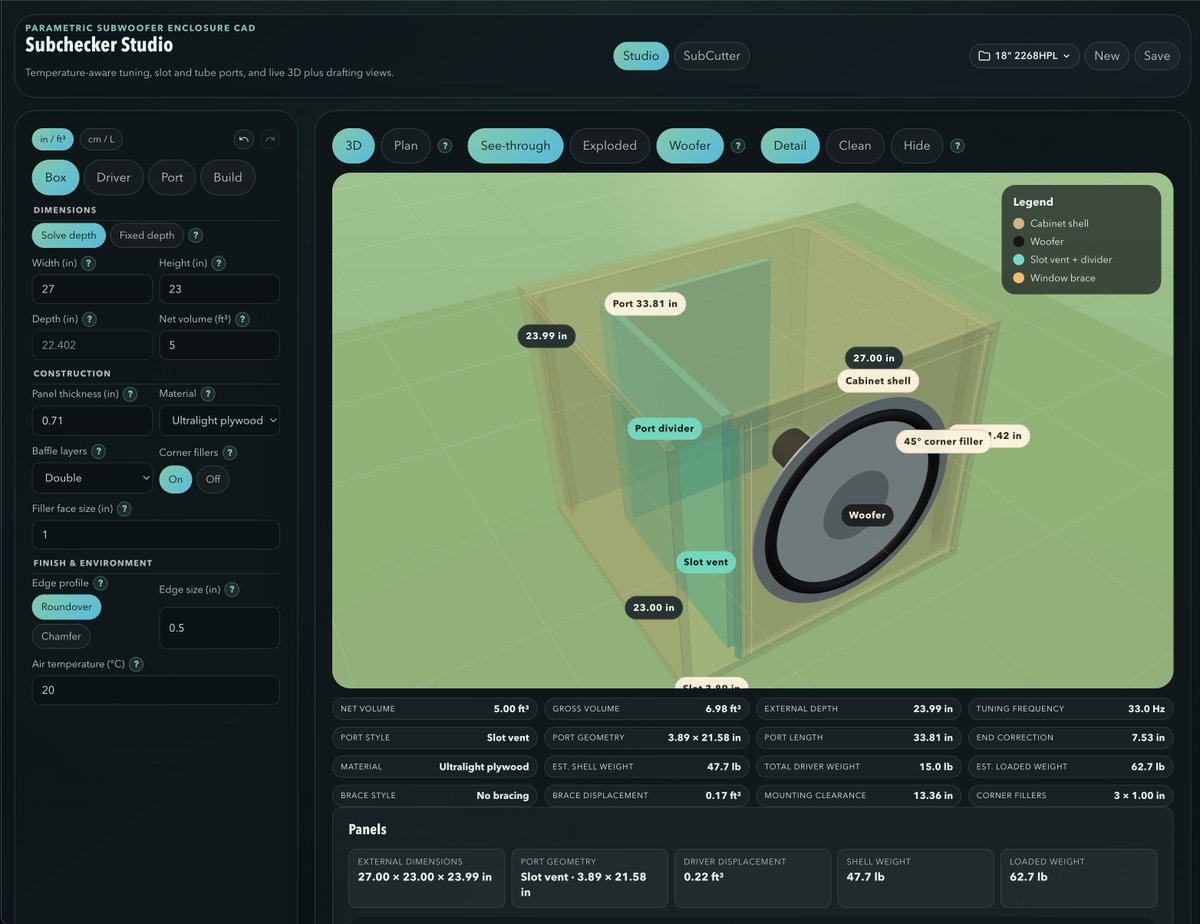
Task: Open the Driver tab
Action: (114, 177)
